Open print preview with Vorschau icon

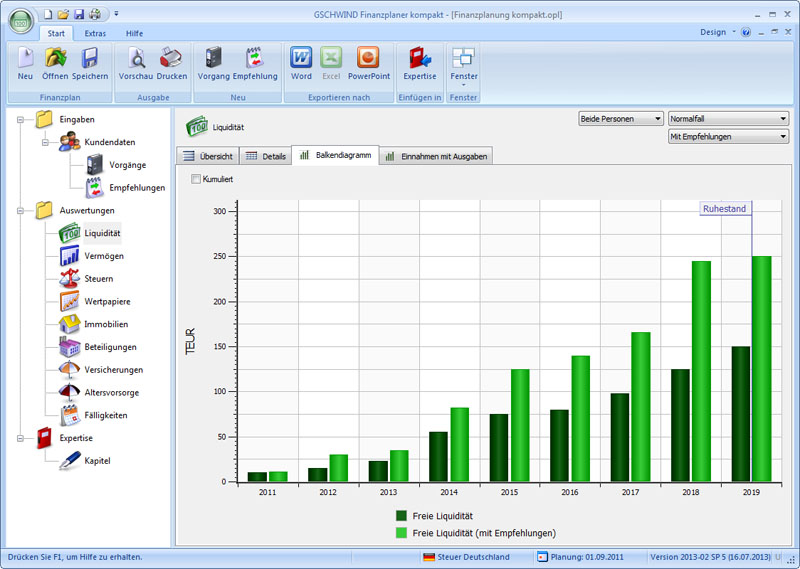click(135, 62)
